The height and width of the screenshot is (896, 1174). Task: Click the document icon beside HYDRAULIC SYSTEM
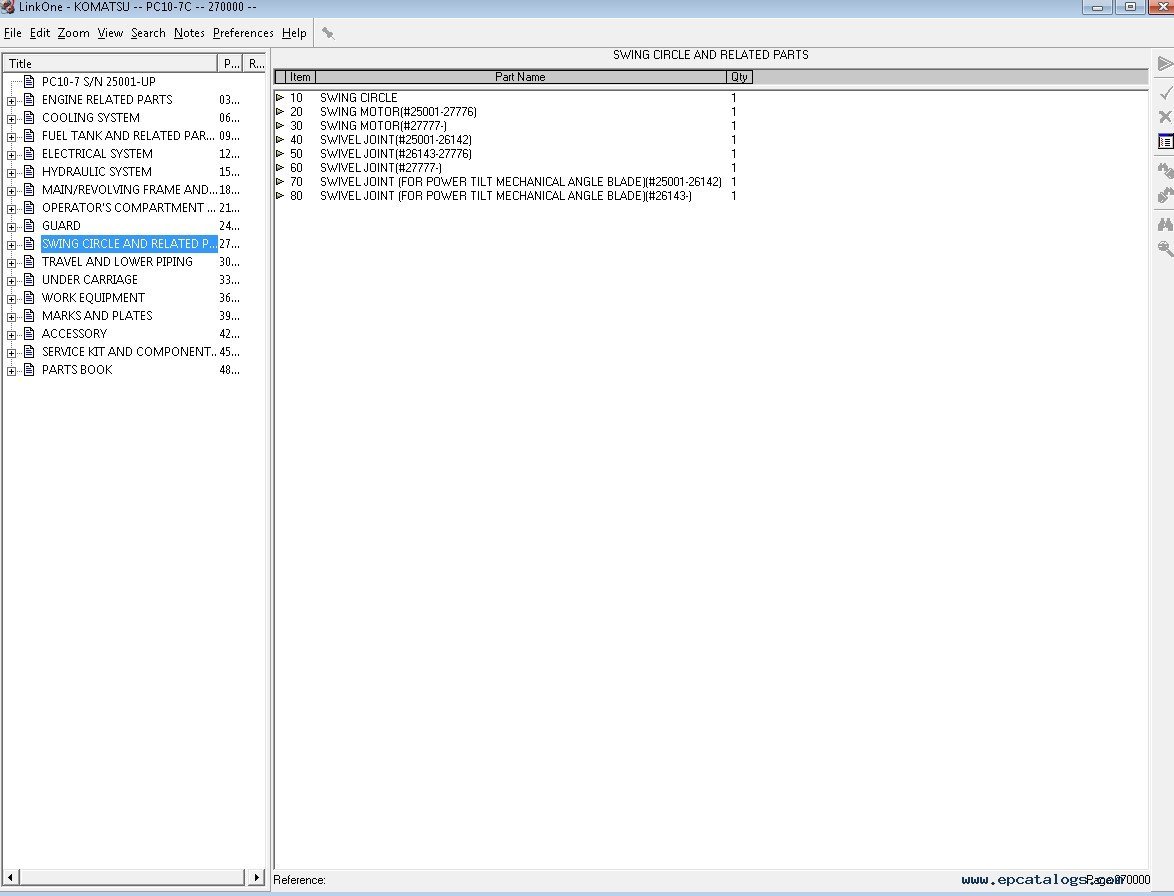click(29, 172)
